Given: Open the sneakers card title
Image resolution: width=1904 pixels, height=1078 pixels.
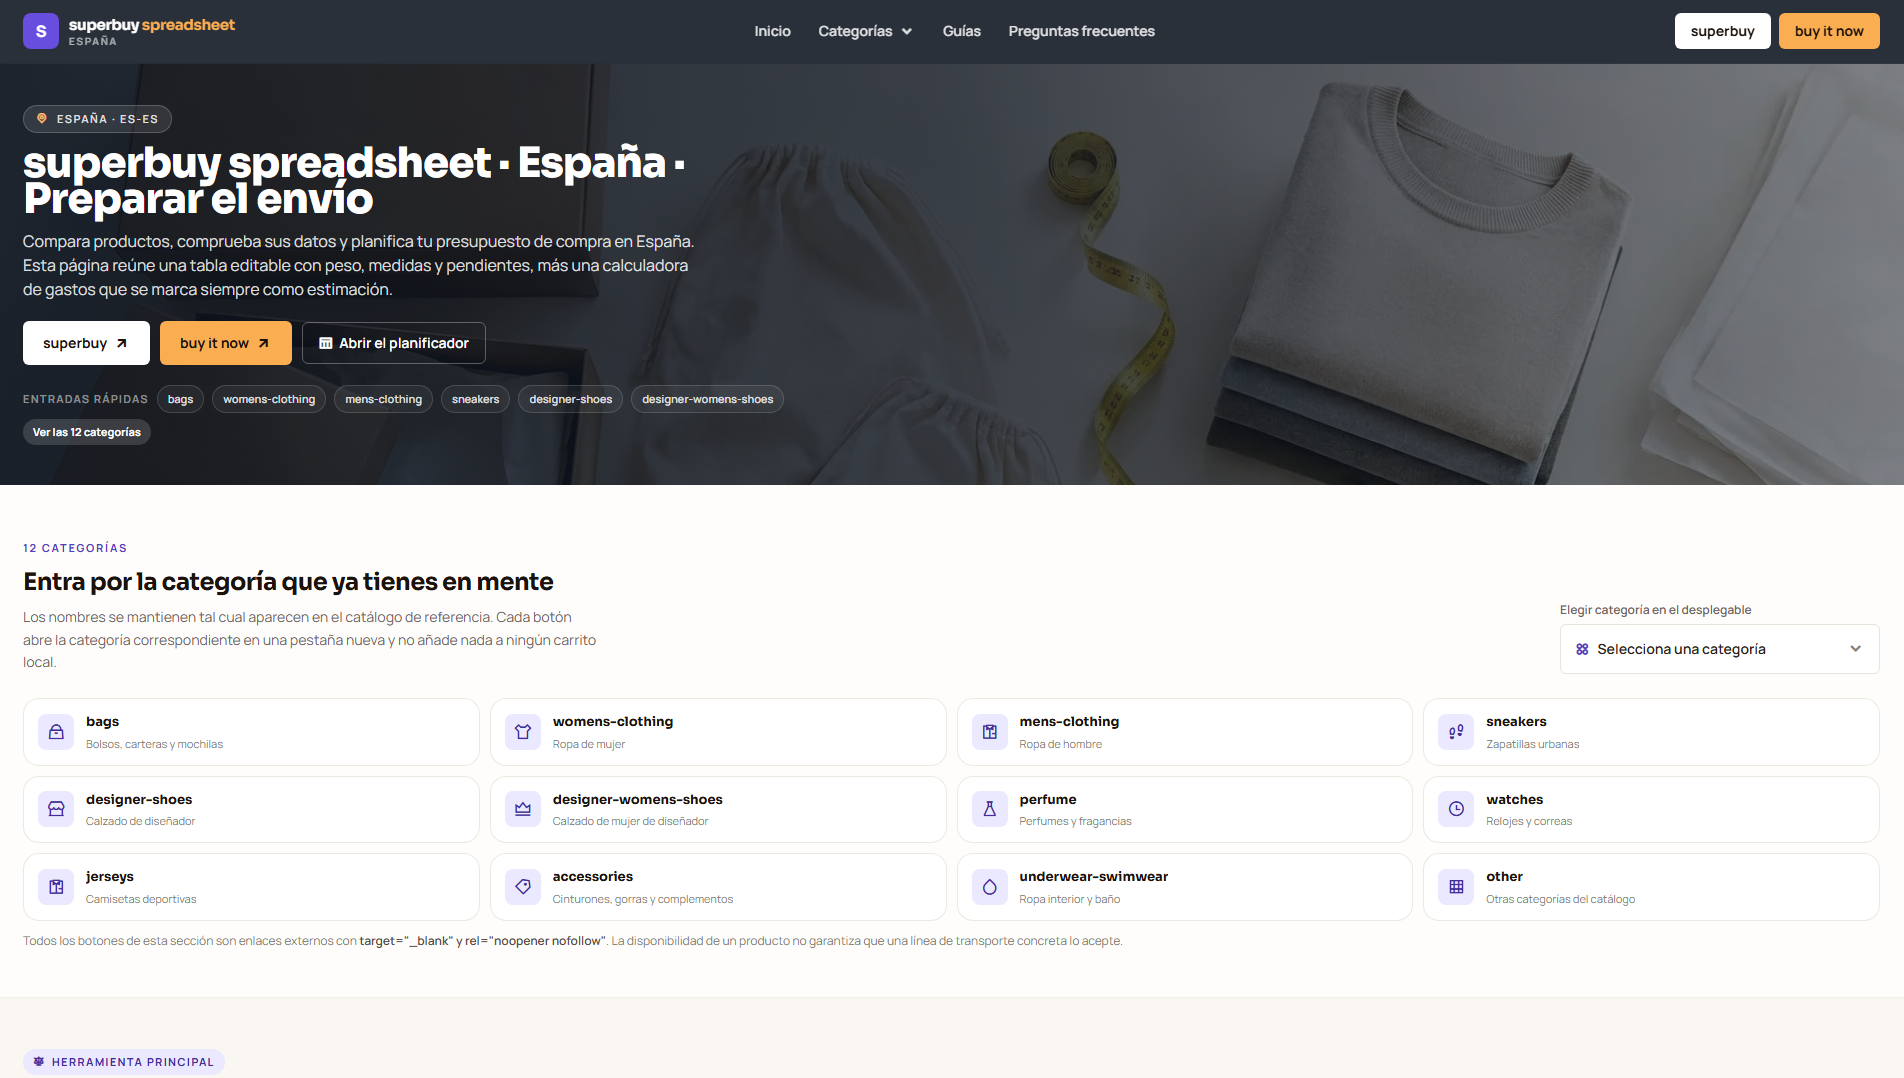Looking at the screenshot, I should pos(1516,721).
